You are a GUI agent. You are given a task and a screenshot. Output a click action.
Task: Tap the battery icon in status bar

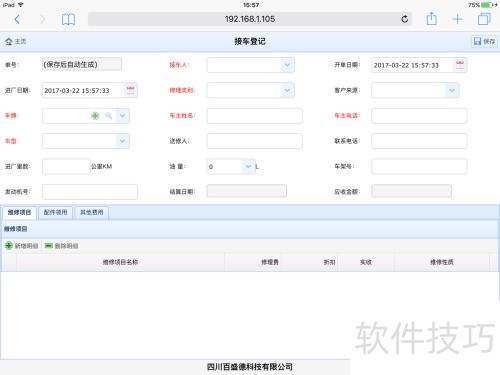coord(487,5)
